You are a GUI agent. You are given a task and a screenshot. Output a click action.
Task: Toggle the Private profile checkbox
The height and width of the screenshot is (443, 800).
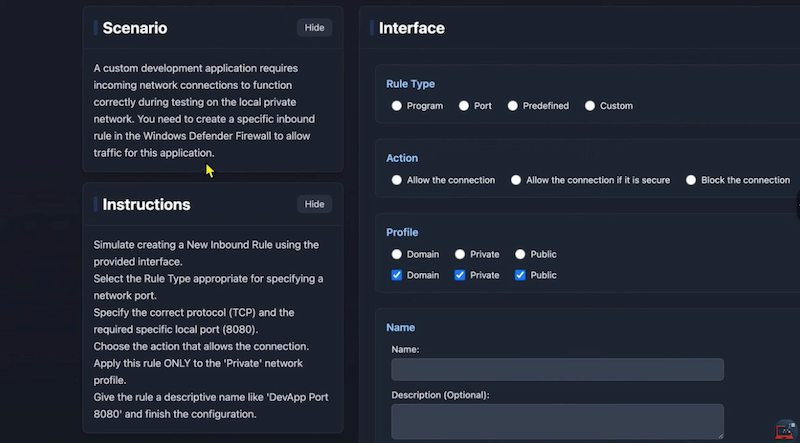click(x=460, y=275)
